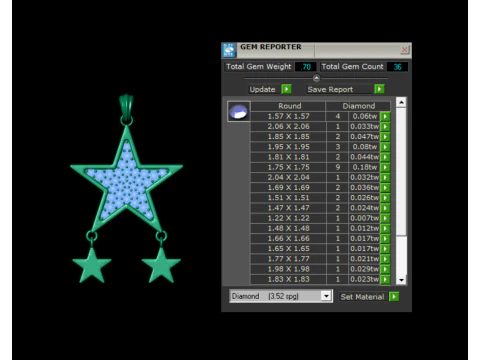Click the 0.08tw weight cell
The width and height of the screenshot is (480, 360).
point(365,147)
